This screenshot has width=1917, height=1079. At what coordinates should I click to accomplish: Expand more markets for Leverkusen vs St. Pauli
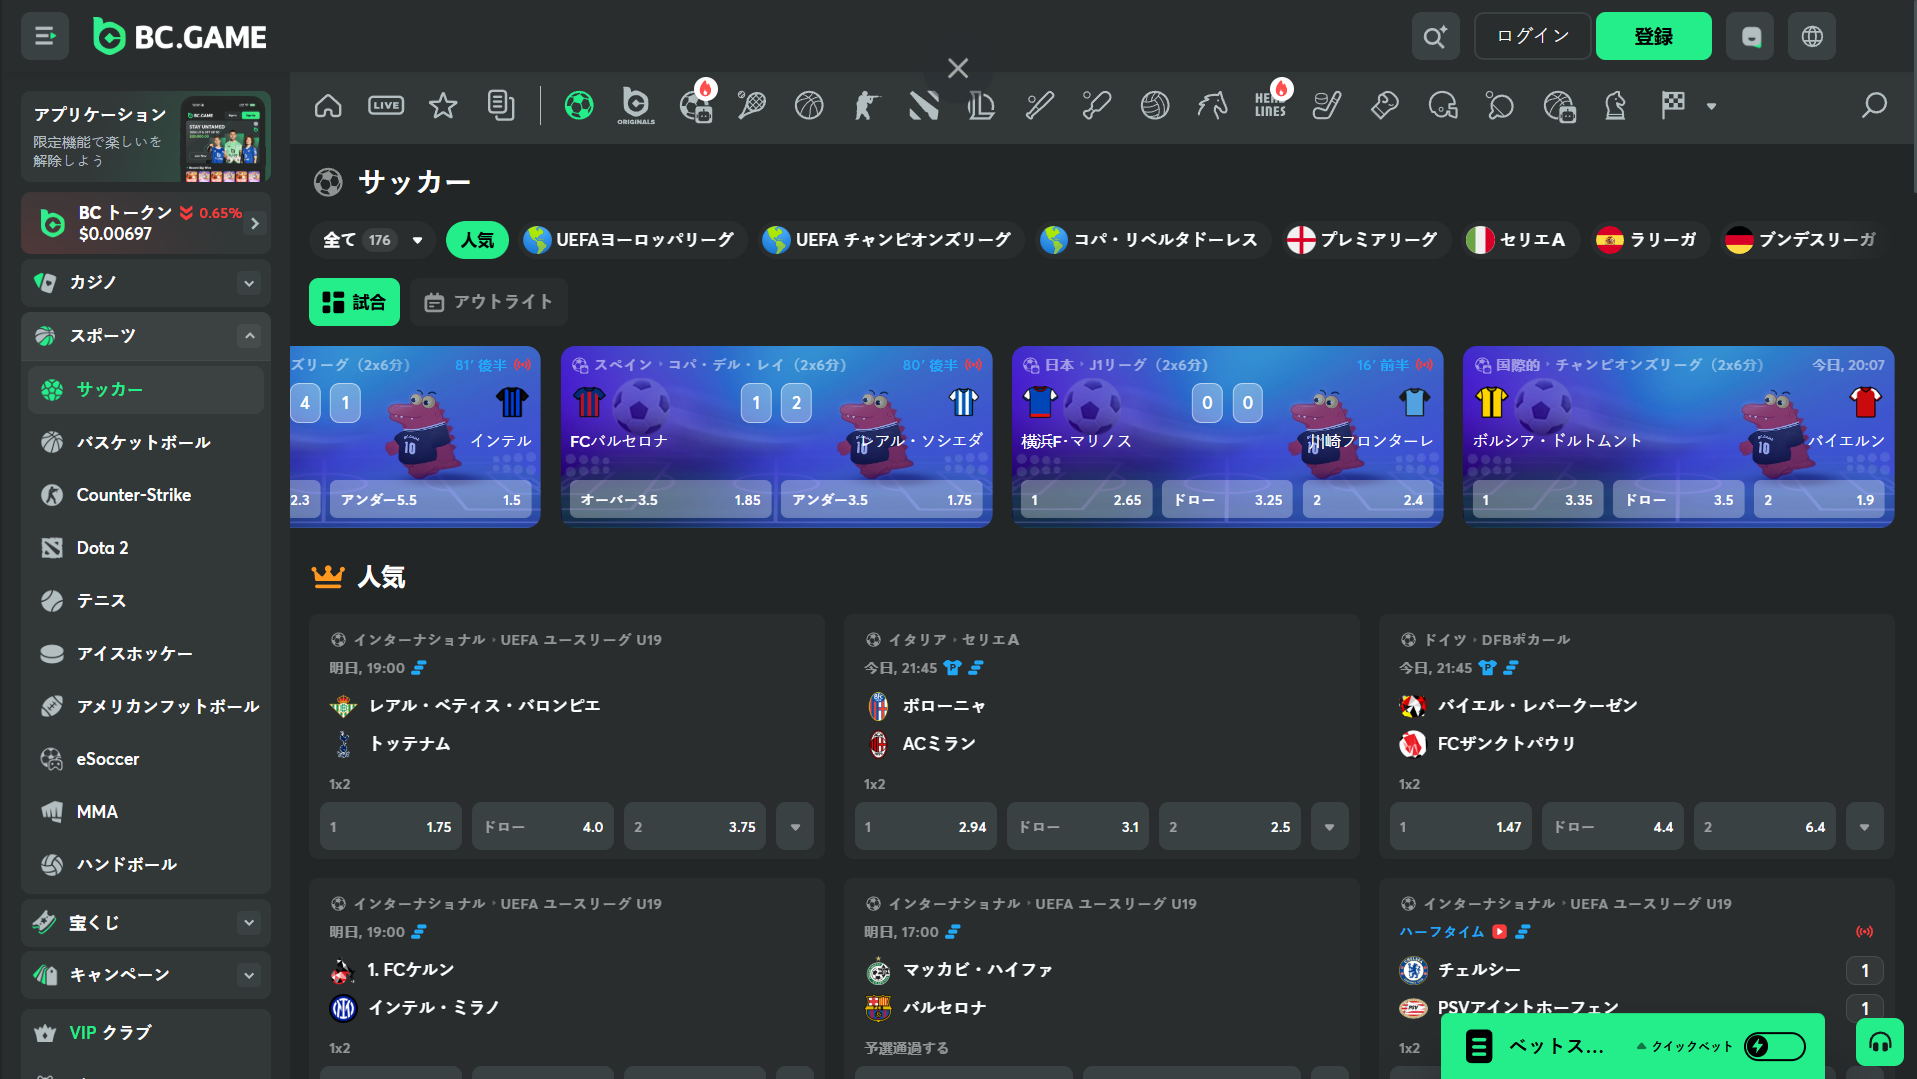1864,827
